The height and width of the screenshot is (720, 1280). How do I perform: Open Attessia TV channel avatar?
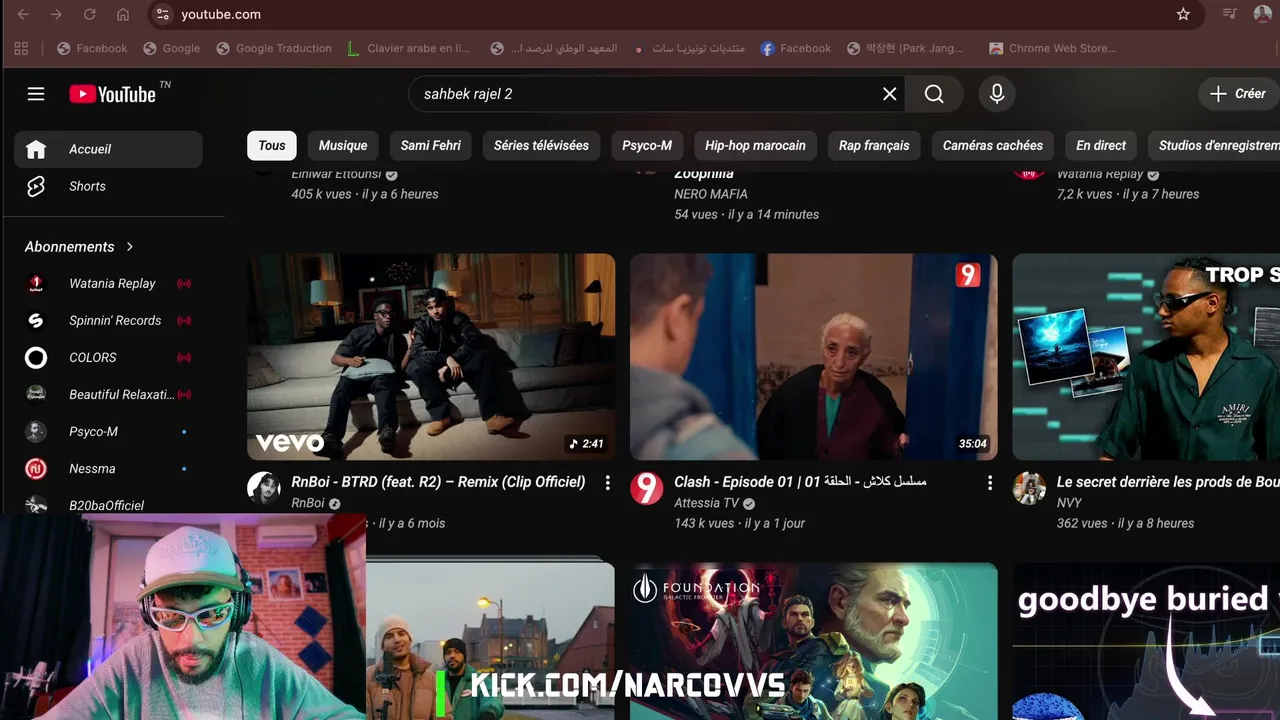[647, 488]
